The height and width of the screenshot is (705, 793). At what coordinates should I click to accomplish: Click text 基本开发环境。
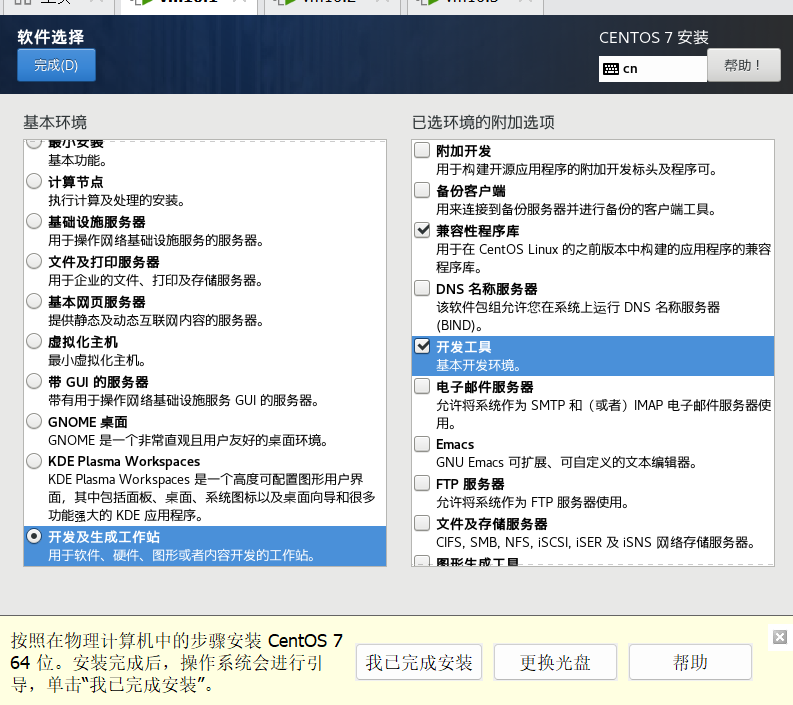pos(478,365)
